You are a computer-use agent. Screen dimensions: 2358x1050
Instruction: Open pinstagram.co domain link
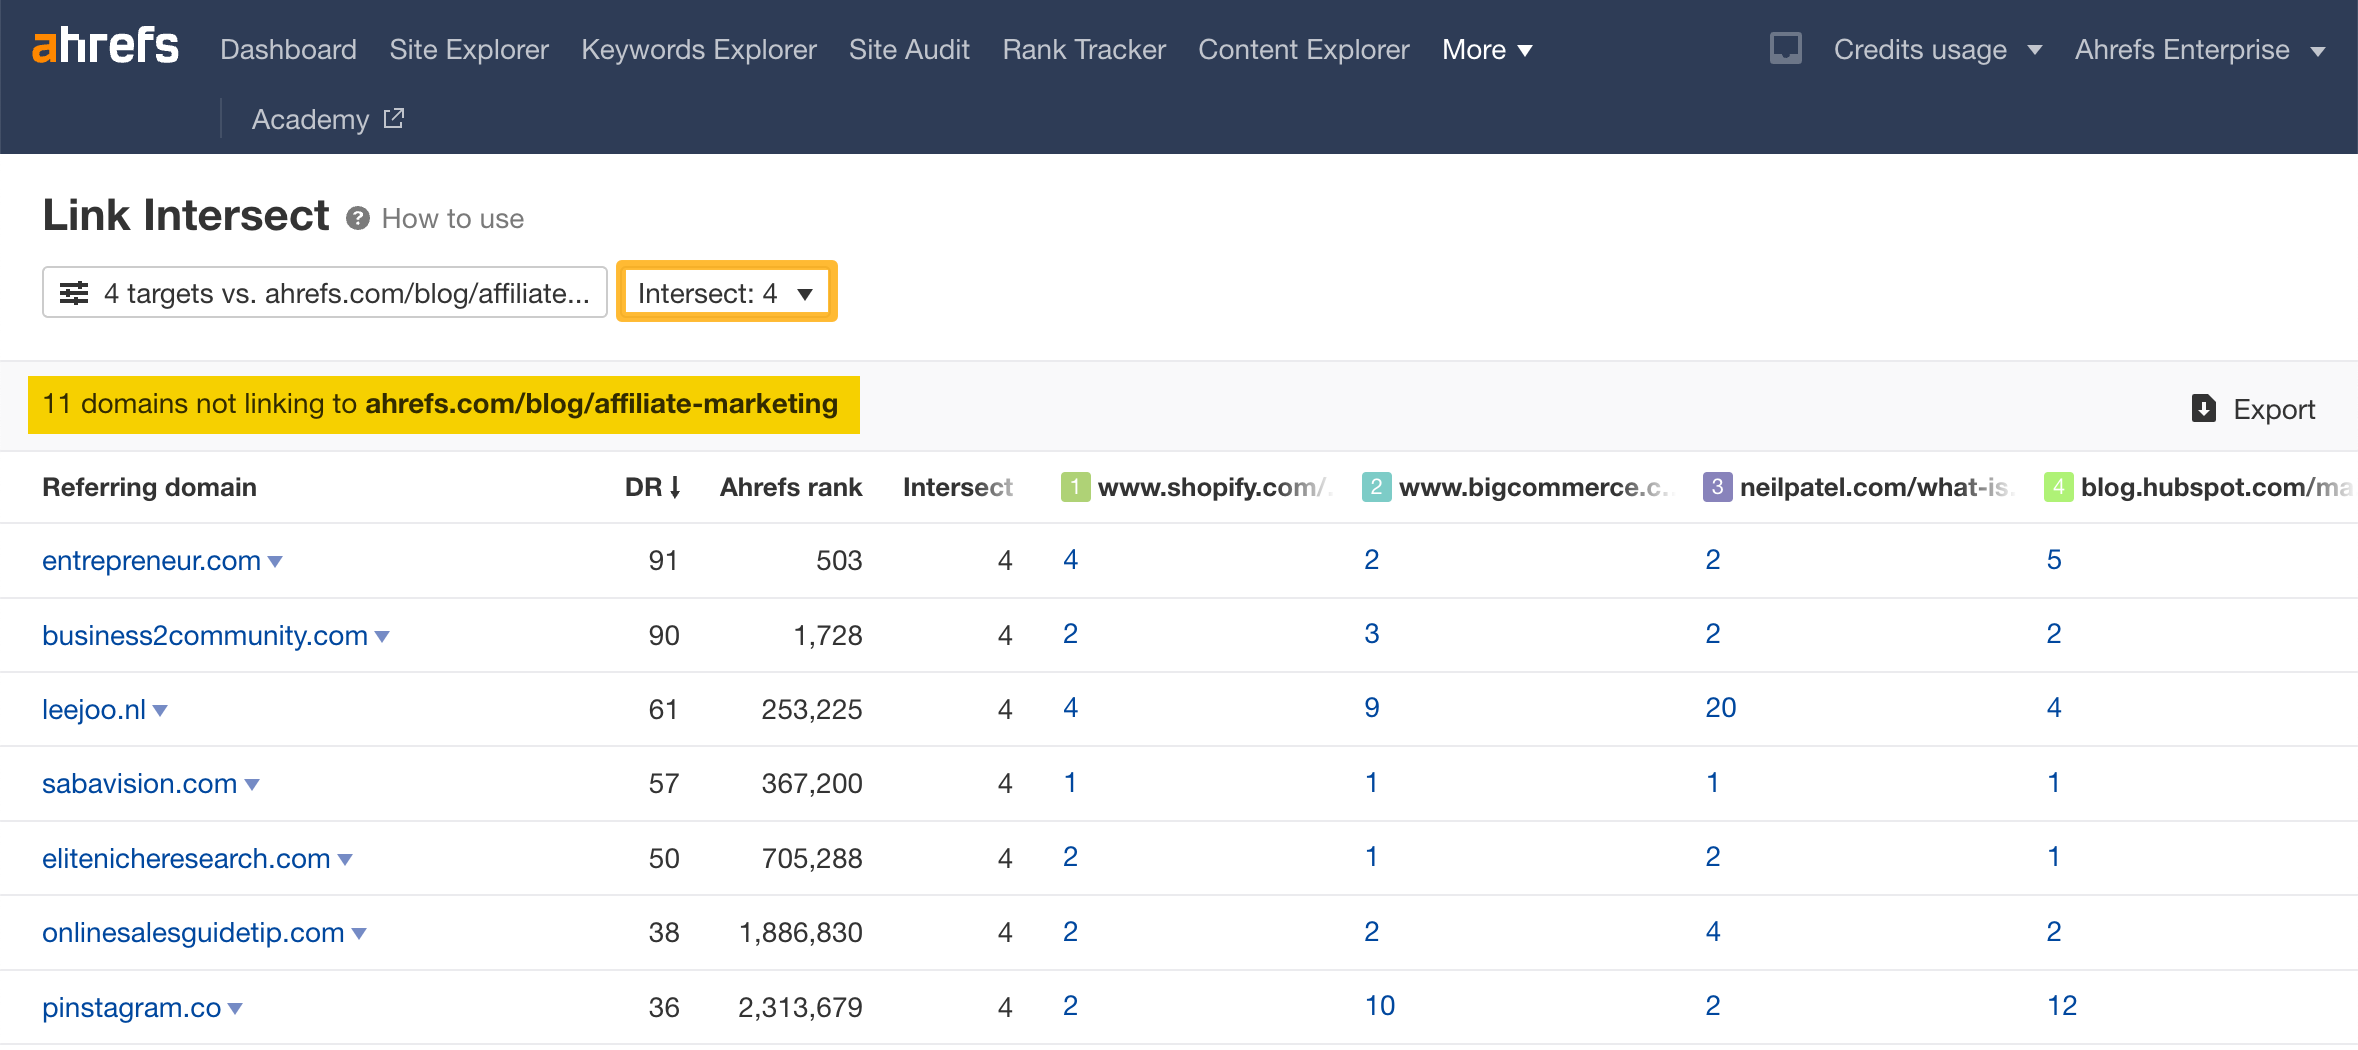pyautogui.click(x=131, y=1007)
